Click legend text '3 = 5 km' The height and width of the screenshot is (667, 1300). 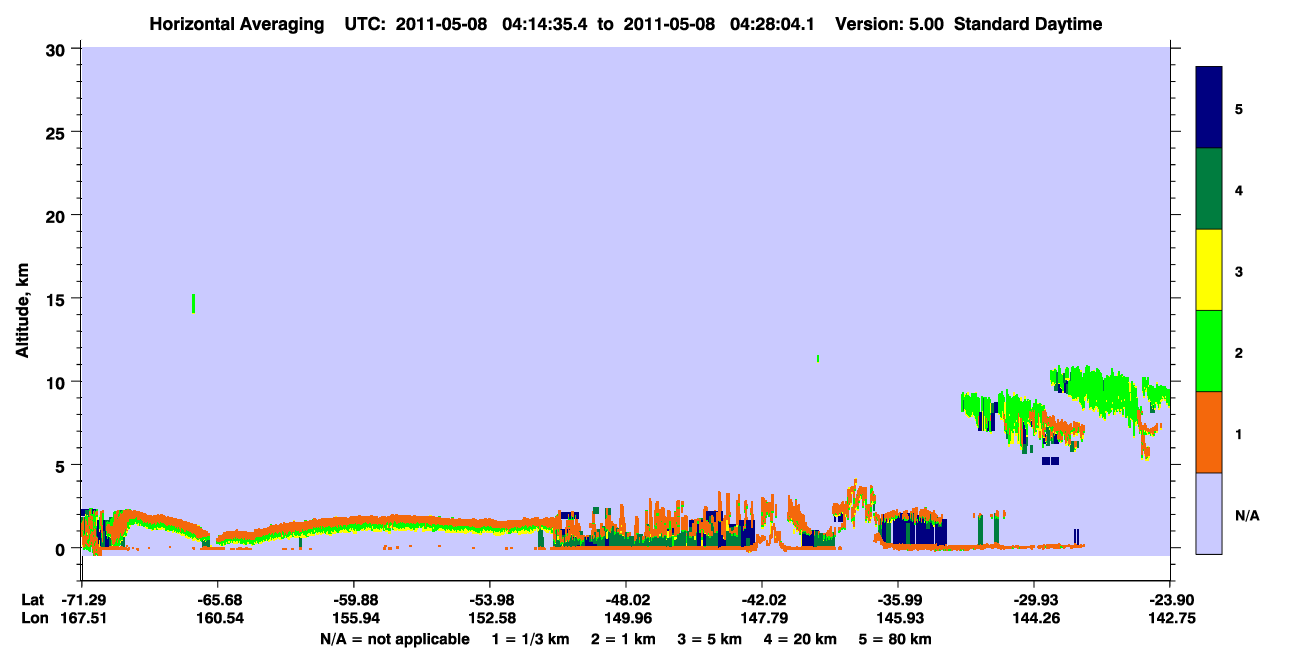tap(710, 639)
